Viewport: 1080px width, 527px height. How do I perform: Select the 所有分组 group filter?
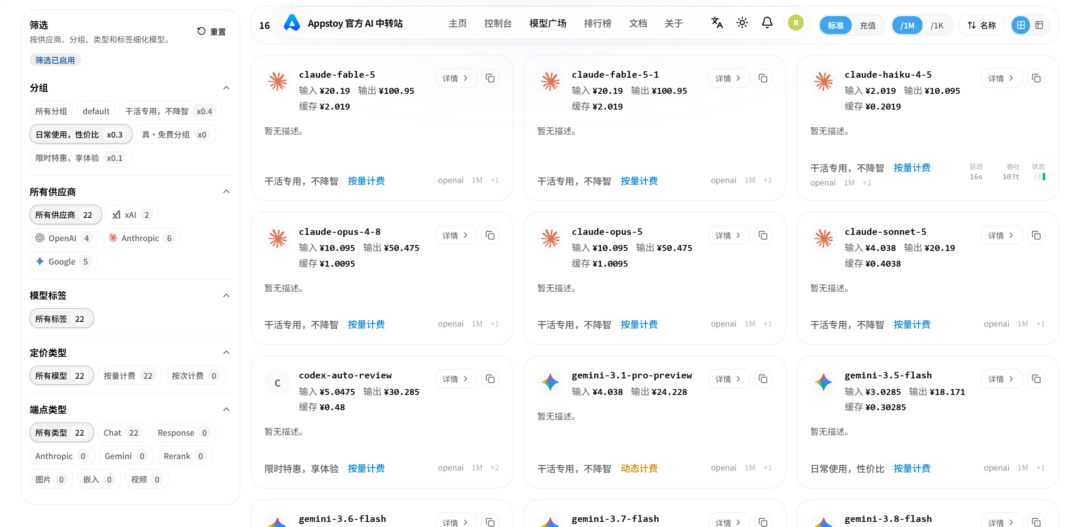[51, 111]
